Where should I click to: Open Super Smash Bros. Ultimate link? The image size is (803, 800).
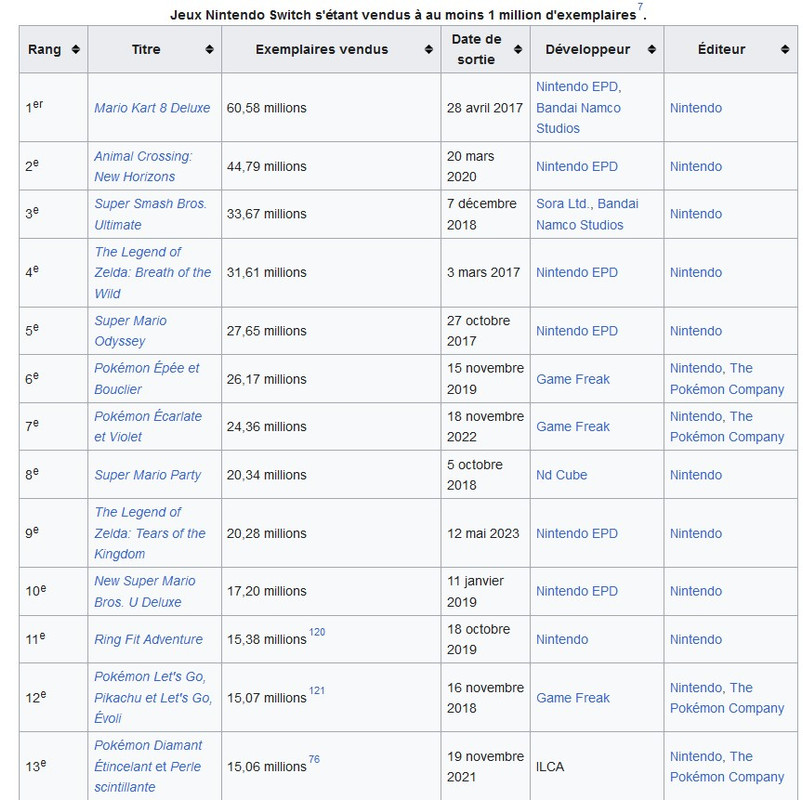click(x=151, y=214)
